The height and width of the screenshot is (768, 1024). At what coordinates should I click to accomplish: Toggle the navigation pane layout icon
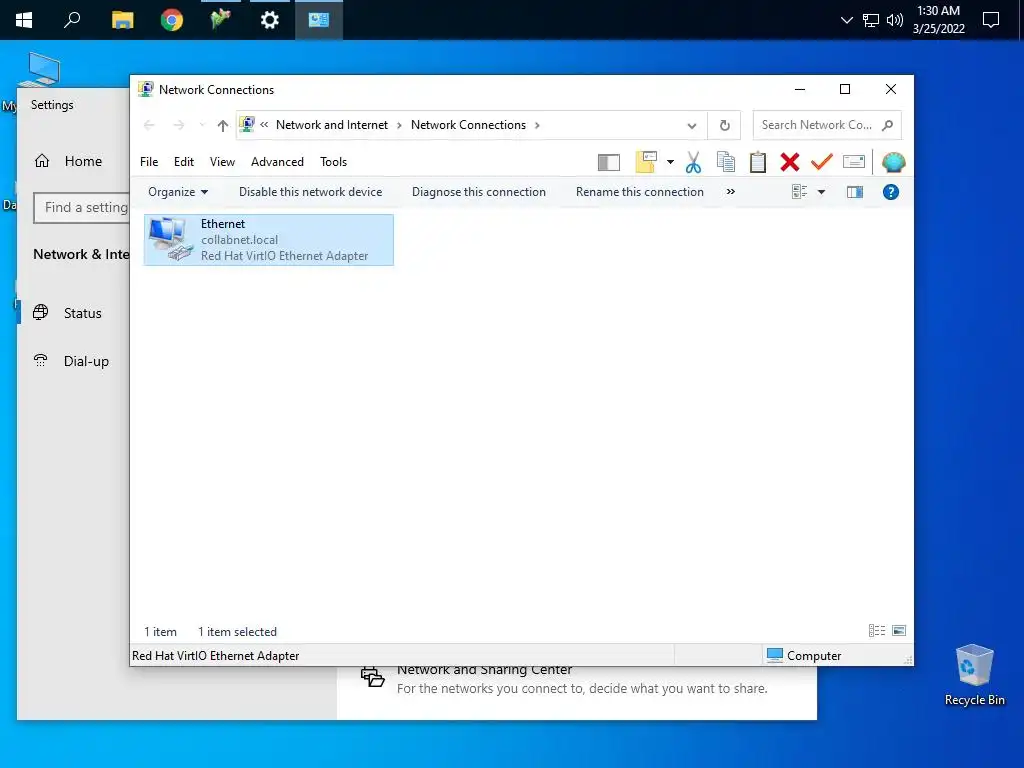pos(609,162)
